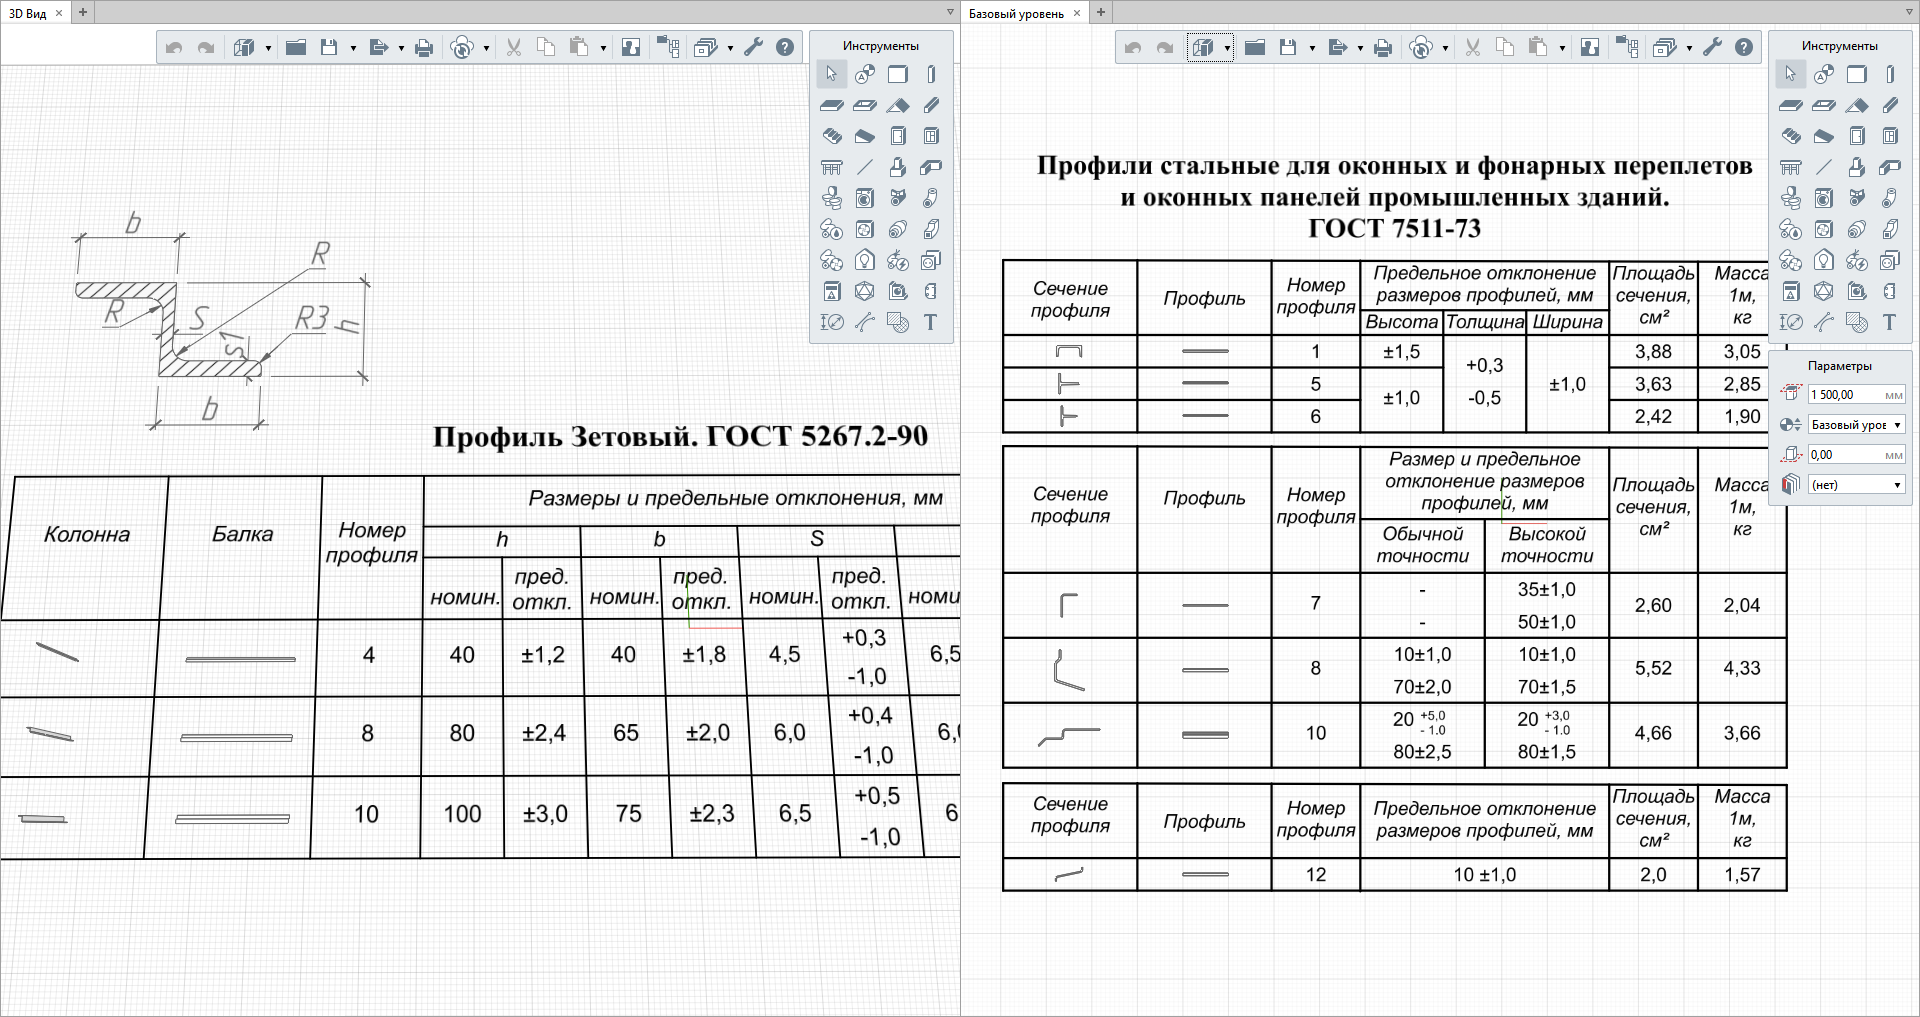Open the tab list arrow at right of 3D Вид tab bar
Image resolution: width=1920 pixels, height=1017 pixels.
coord(950,13)
